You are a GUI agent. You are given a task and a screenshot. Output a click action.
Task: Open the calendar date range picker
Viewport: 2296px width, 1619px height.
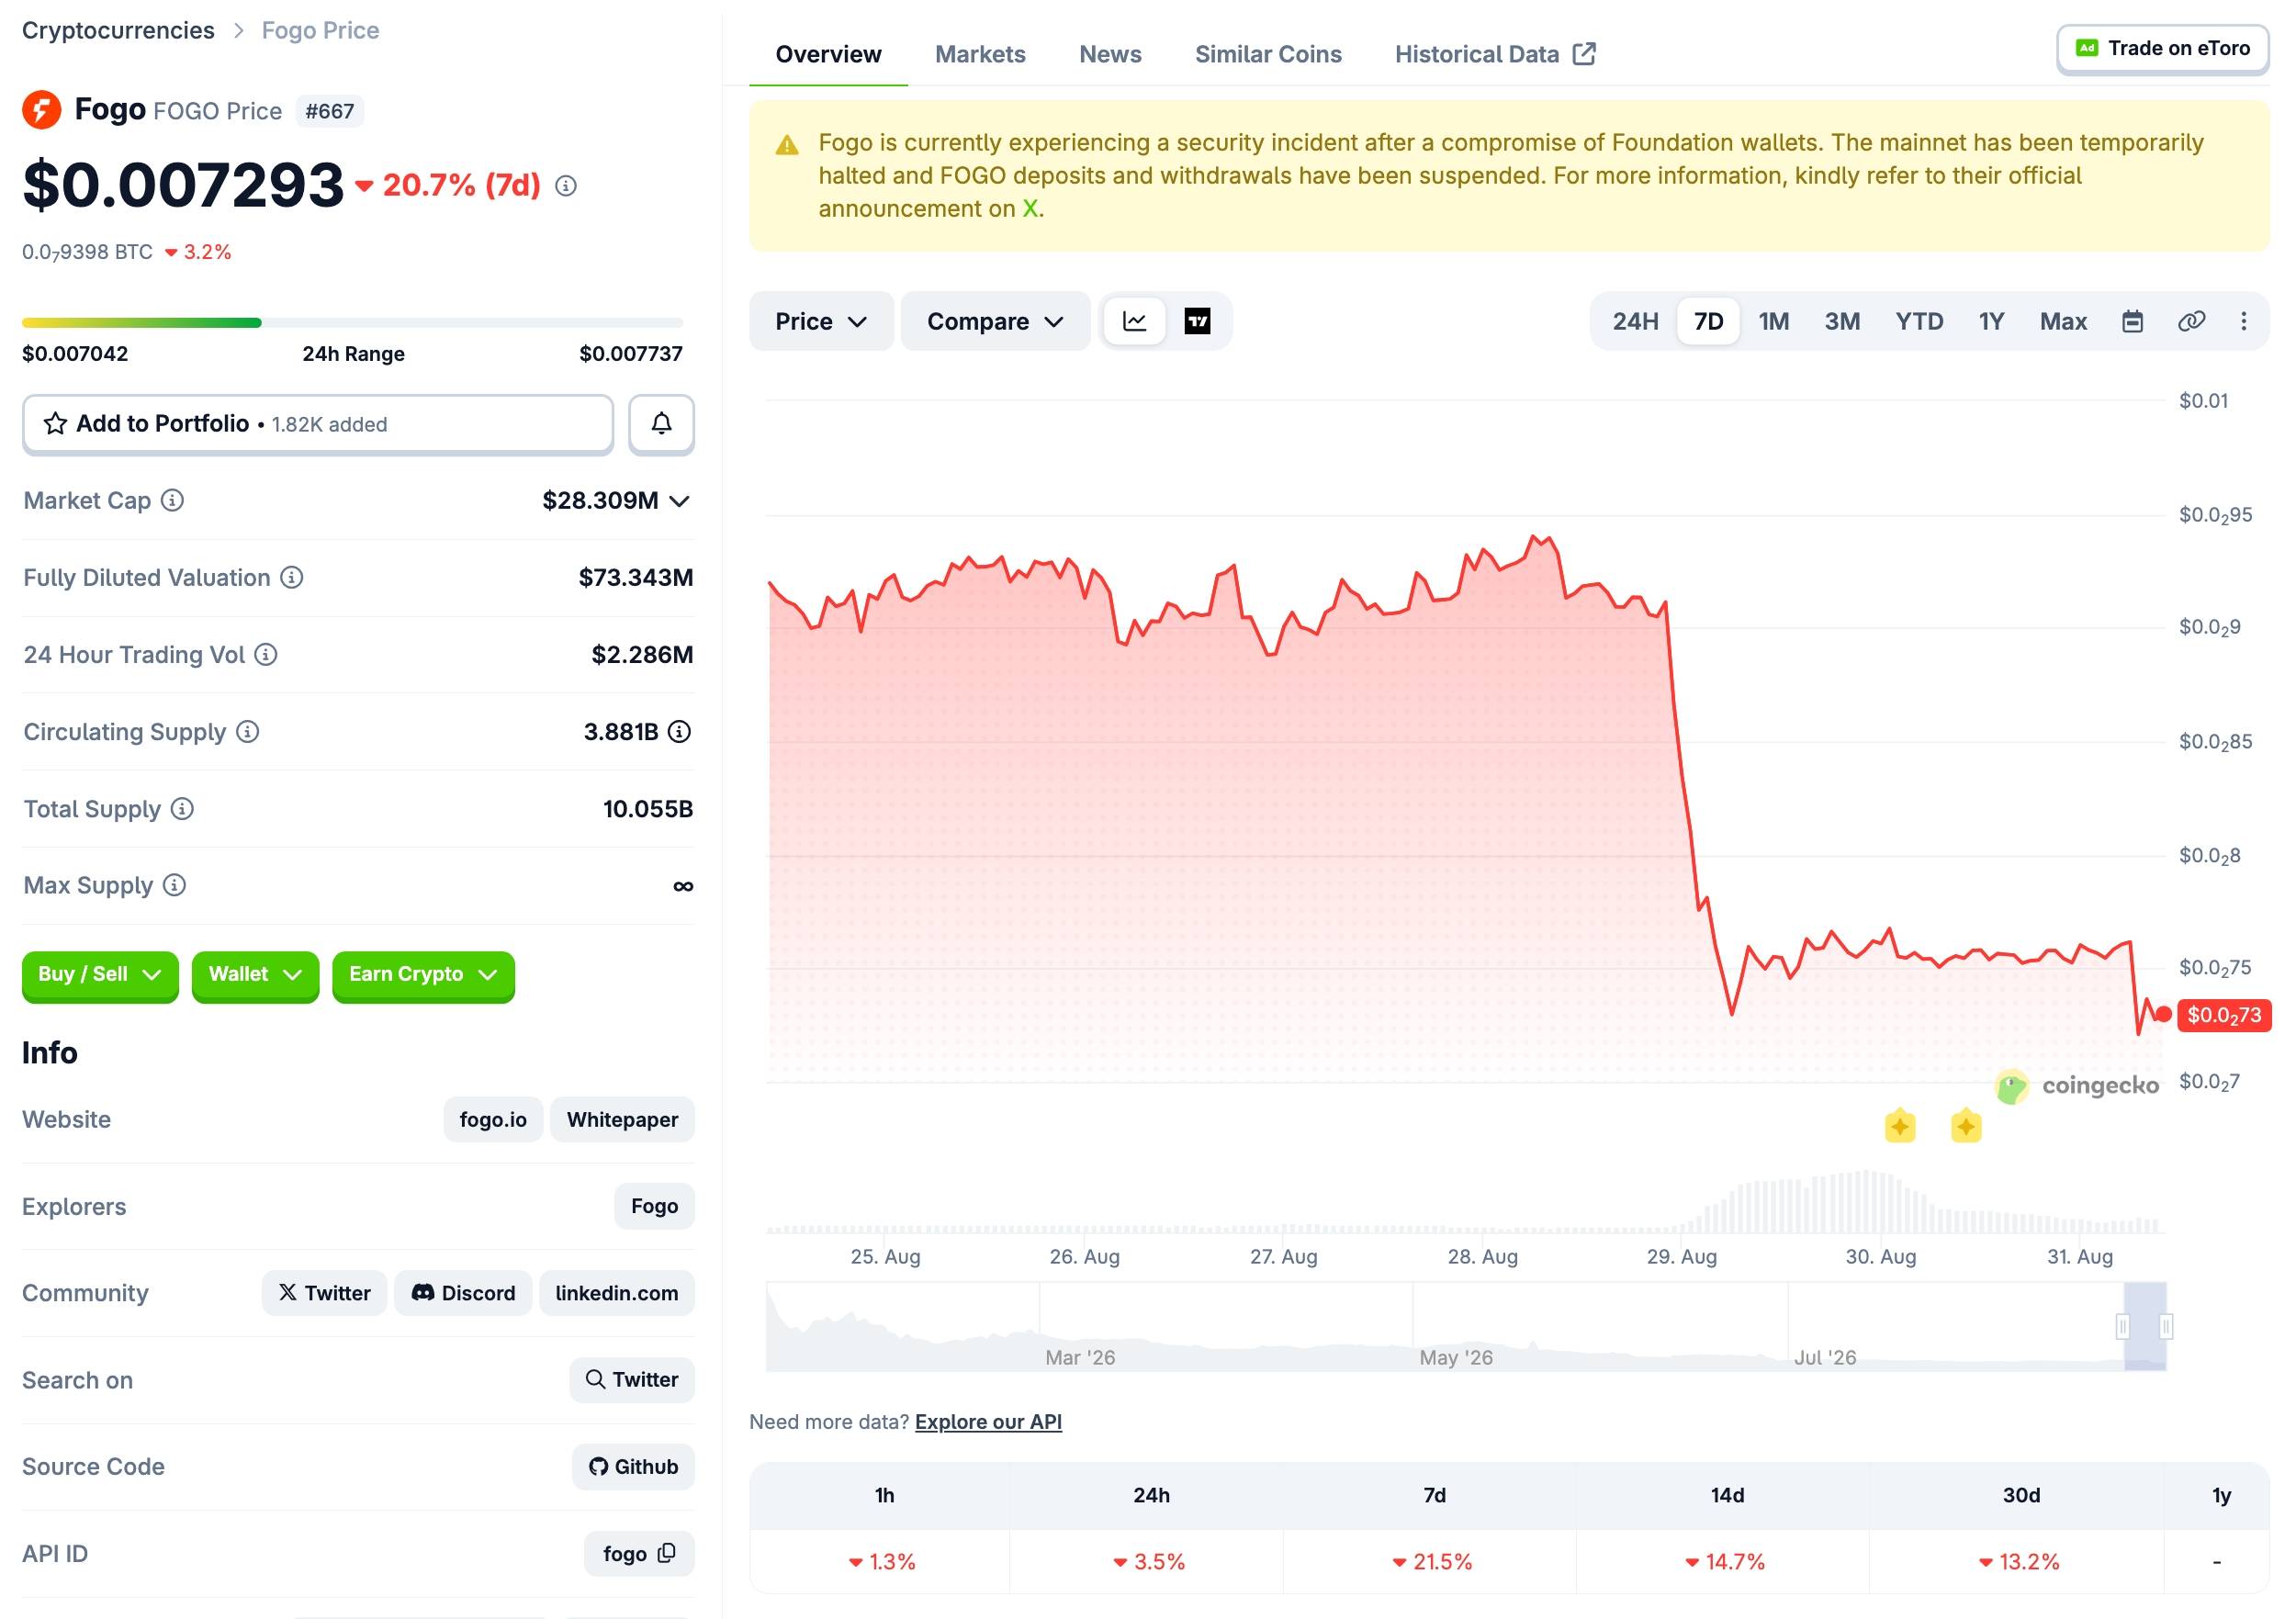pos(2132,321)
